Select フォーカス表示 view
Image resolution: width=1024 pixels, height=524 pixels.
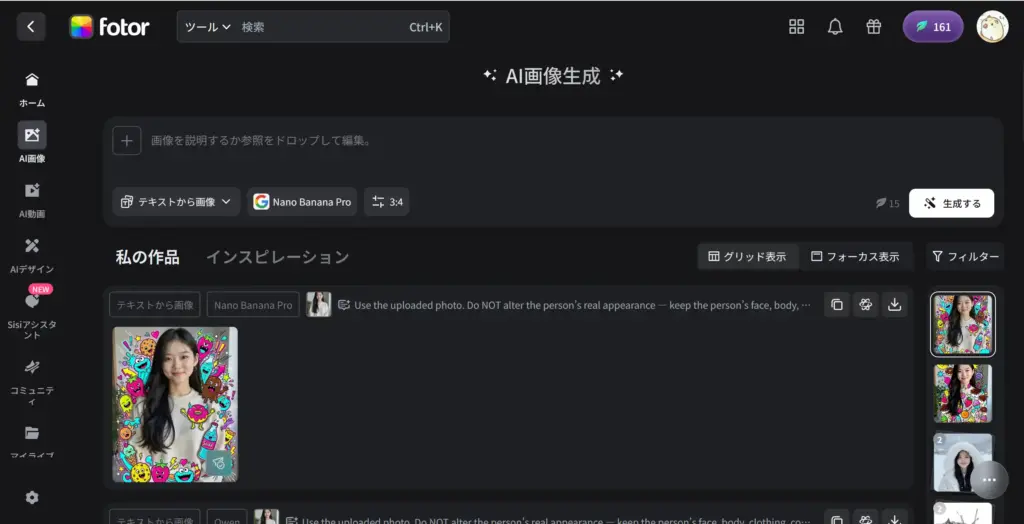click(855, 256)
